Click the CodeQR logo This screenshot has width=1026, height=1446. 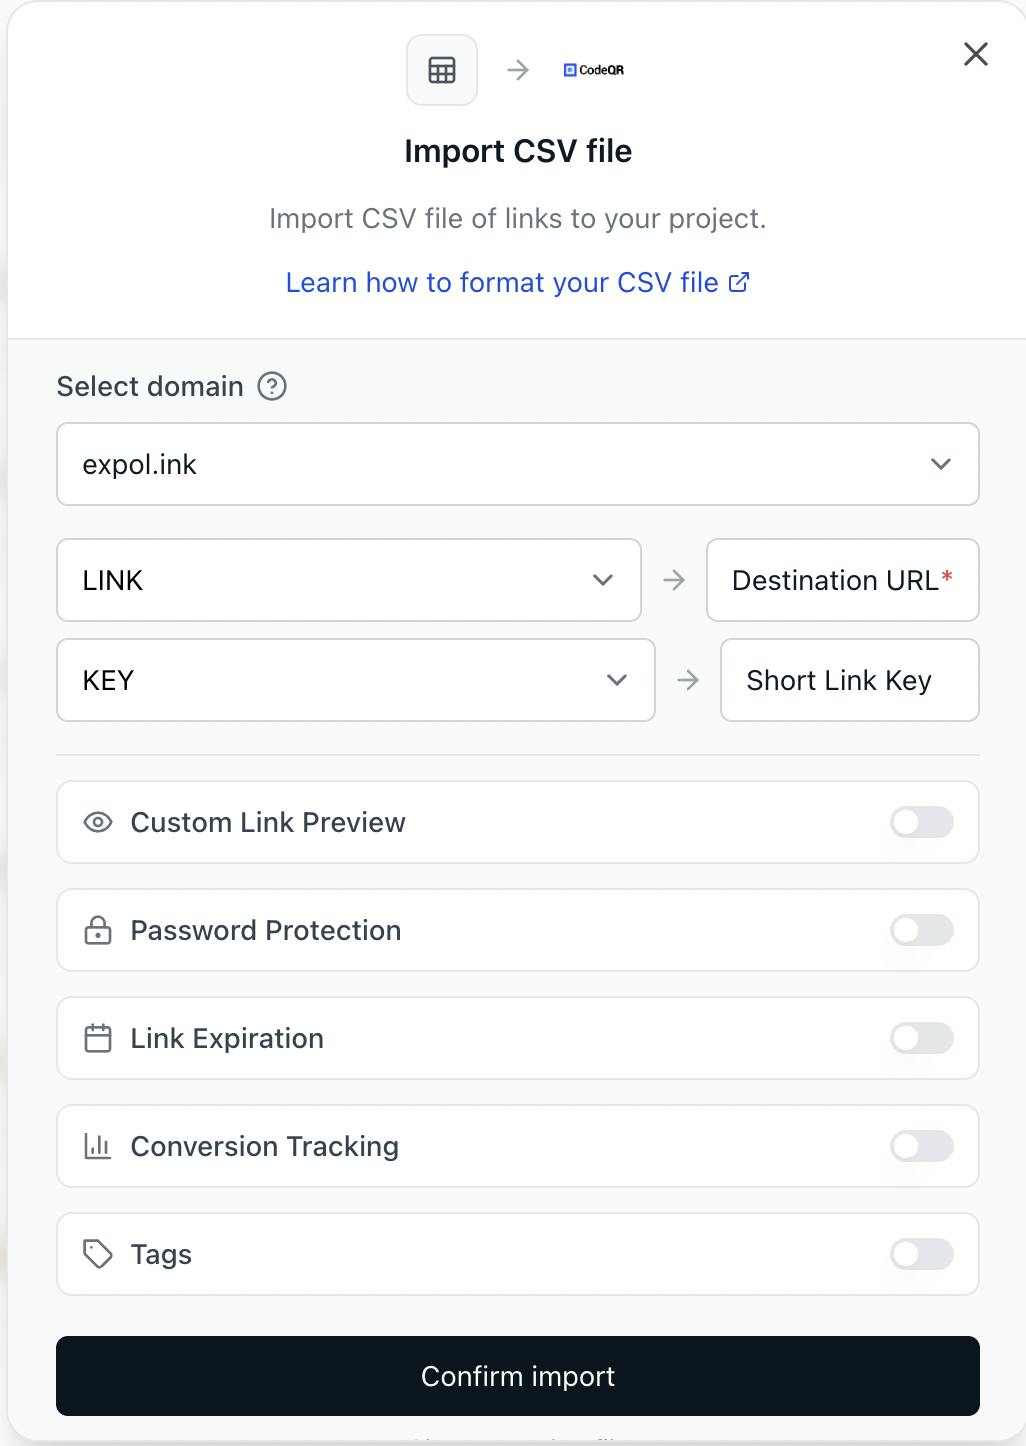[594, 70]
